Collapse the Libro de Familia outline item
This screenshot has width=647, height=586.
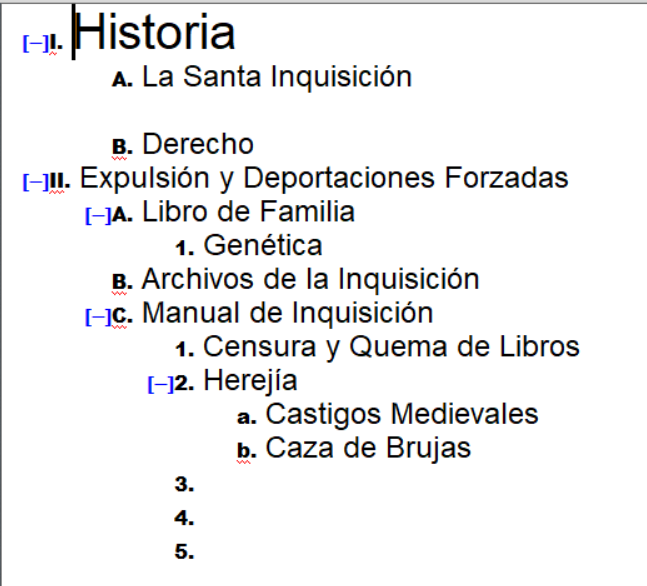tap(98, 214)
